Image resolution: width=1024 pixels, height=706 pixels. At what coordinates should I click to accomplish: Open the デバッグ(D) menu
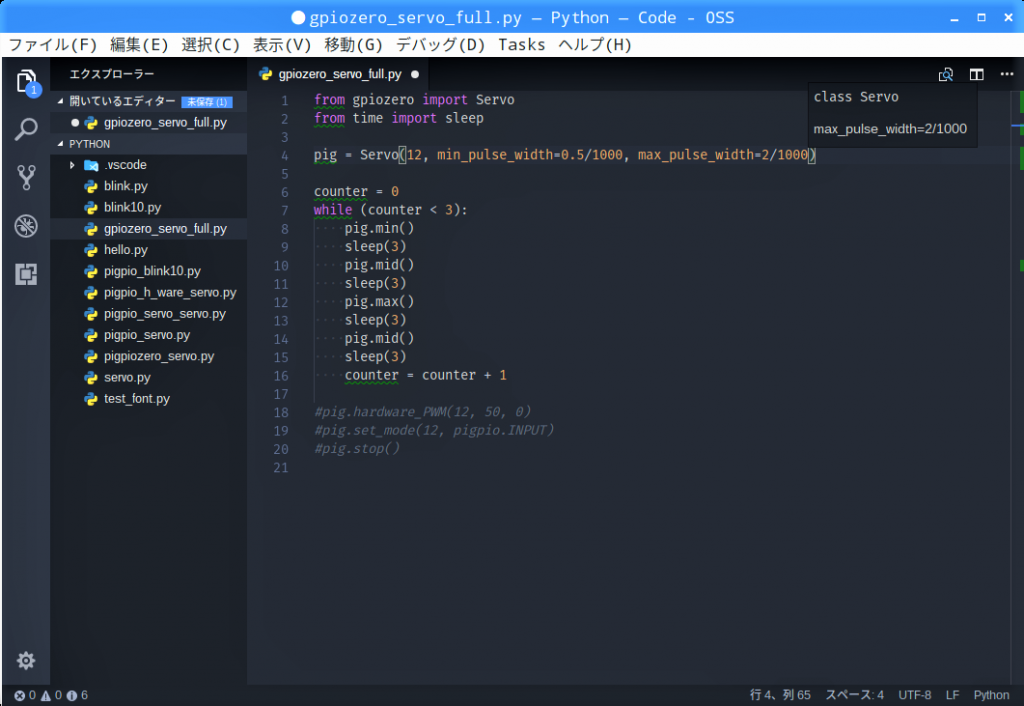440,44
